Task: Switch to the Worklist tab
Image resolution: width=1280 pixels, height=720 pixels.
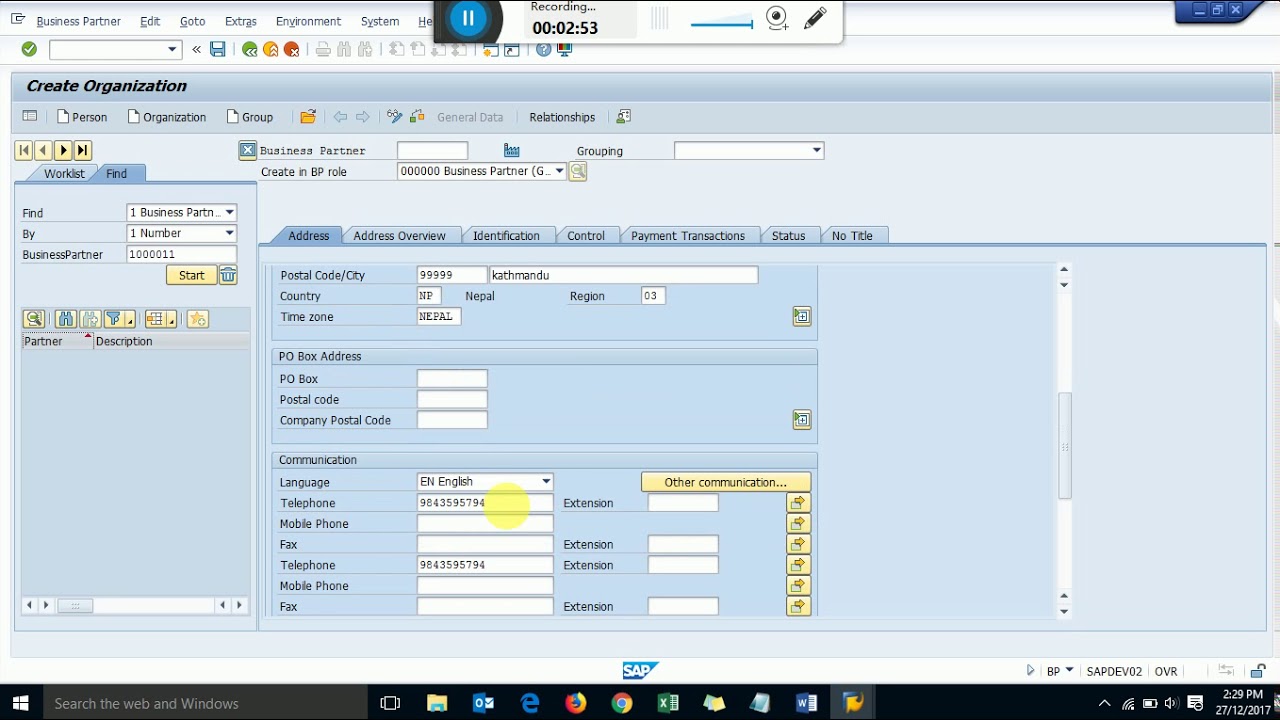Action: coord(64,174)
